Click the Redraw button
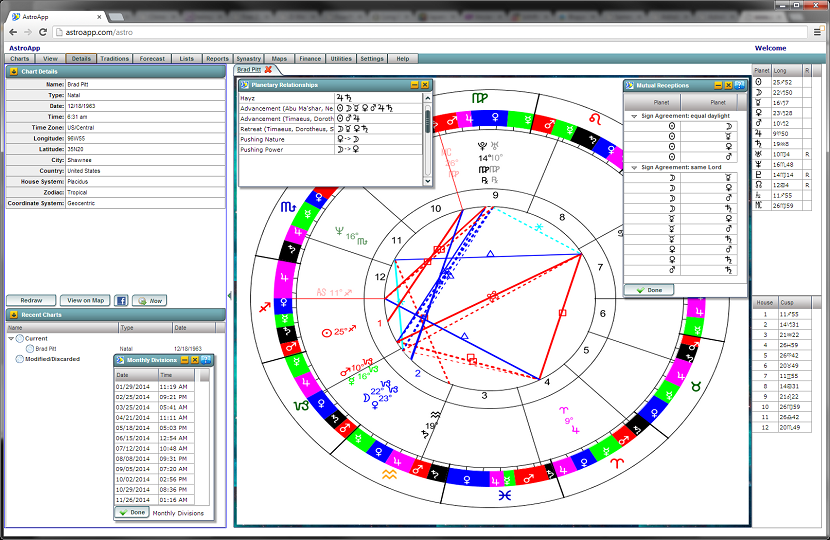The width and height of the screenshot is (830, 540). [x=30, y=300]
